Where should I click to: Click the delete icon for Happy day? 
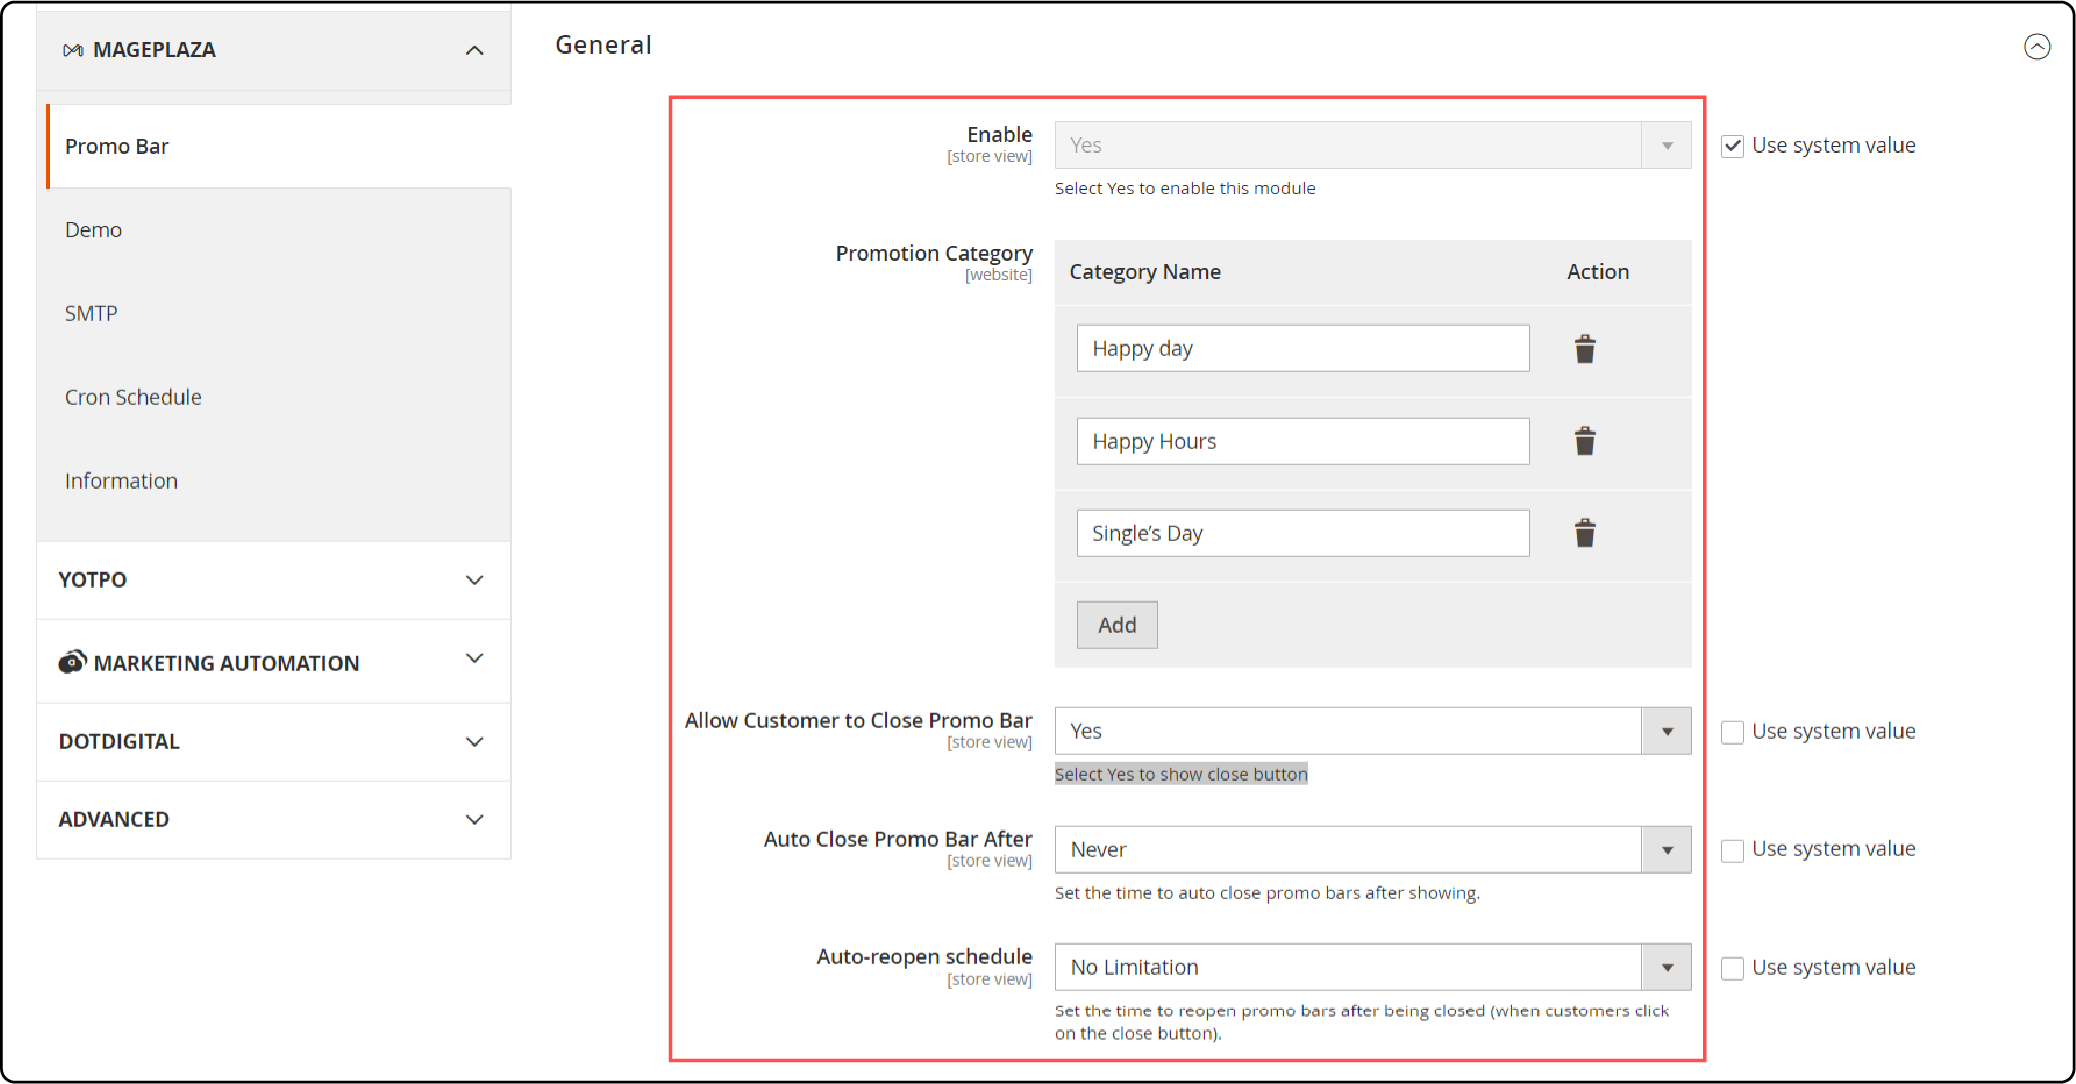pyautogui.click(x=1583, y=347)
